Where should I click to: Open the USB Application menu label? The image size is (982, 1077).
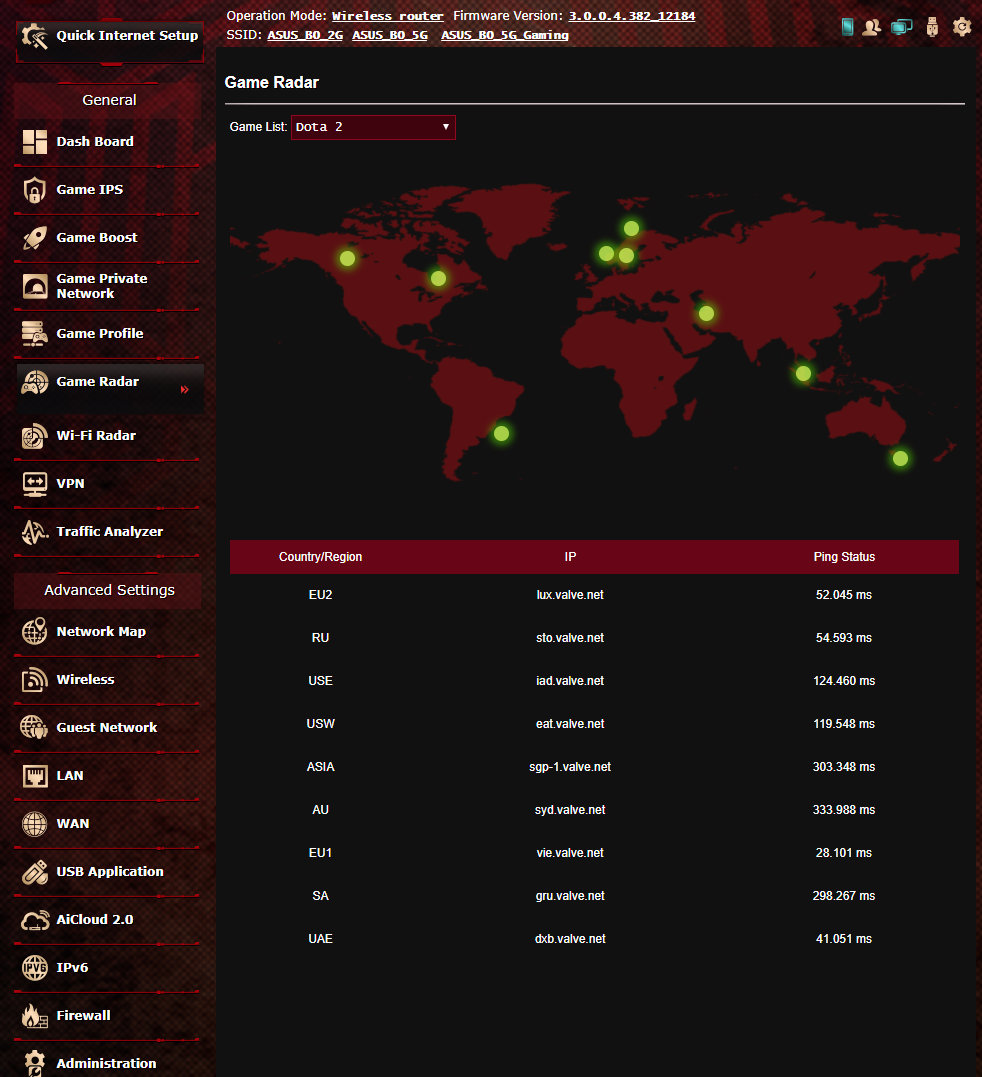[x=110, y=872]
